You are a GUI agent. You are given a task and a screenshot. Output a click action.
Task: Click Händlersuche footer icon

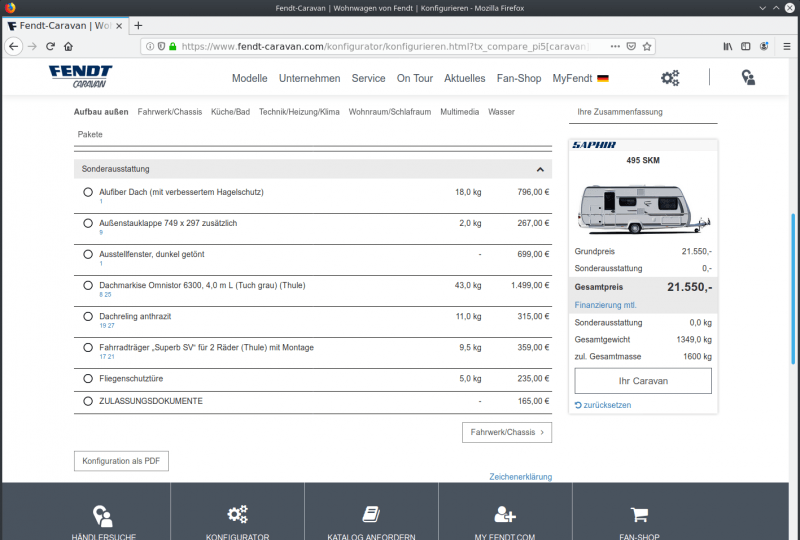coord(103,516)
